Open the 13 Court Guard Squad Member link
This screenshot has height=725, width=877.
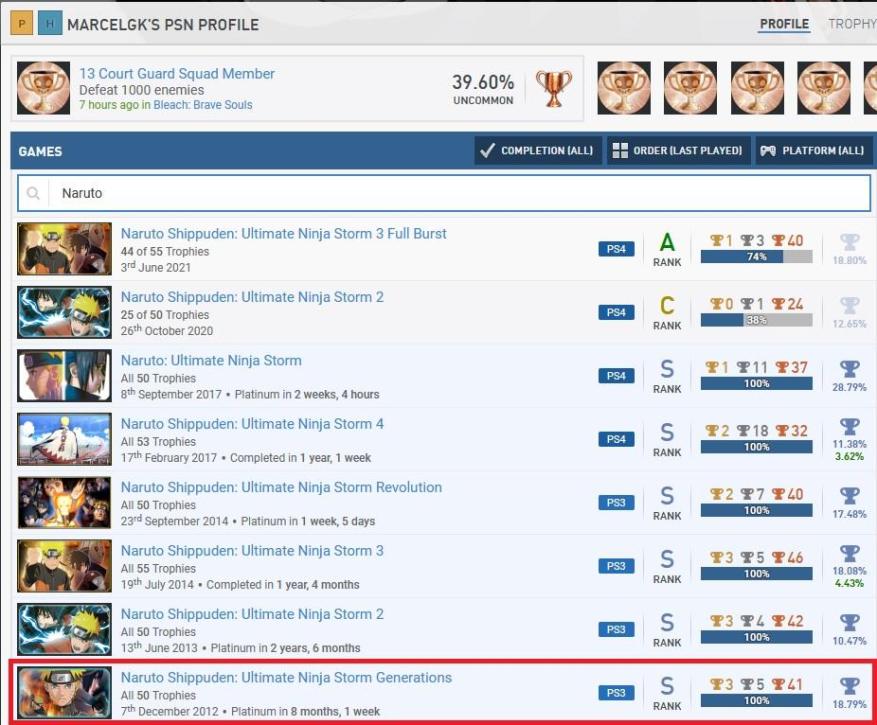pos(177,74)
